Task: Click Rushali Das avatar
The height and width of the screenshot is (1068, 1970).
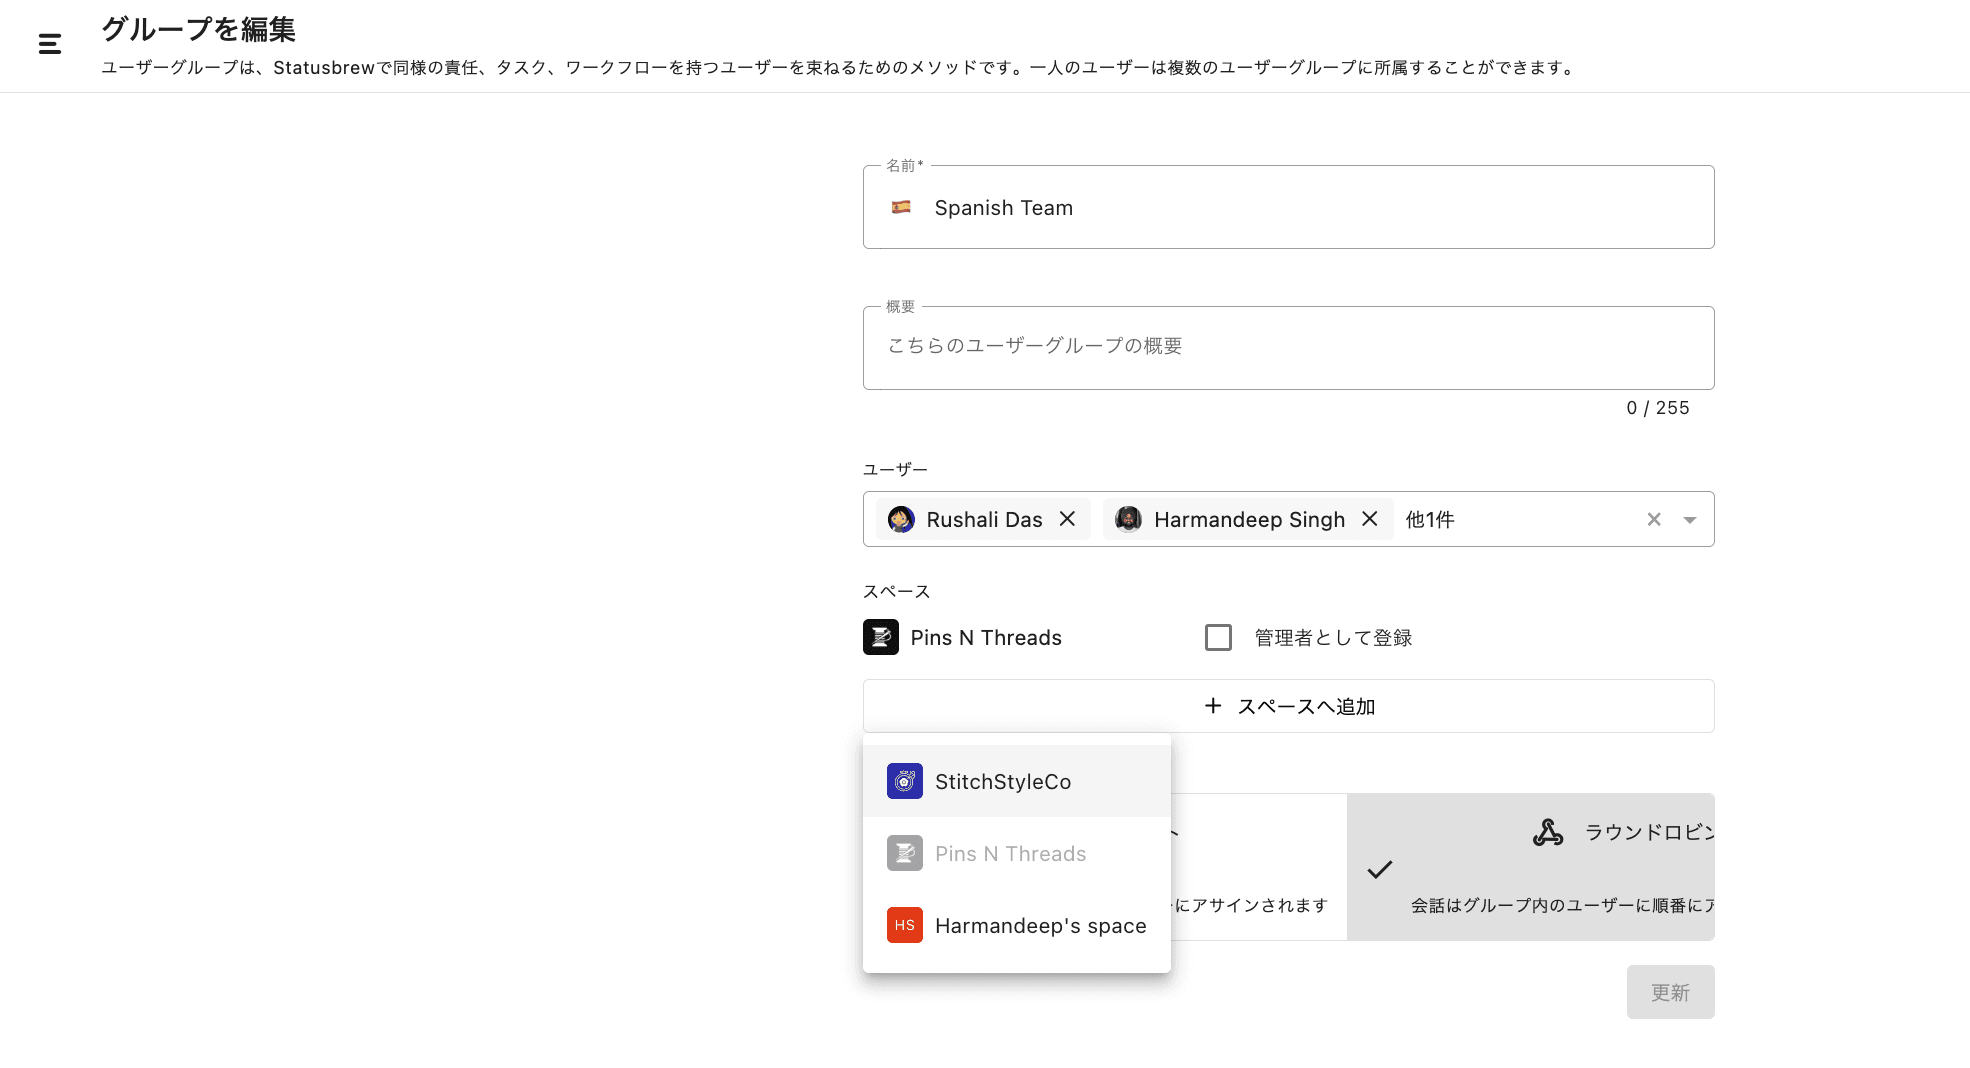Action: coord(901,520)
